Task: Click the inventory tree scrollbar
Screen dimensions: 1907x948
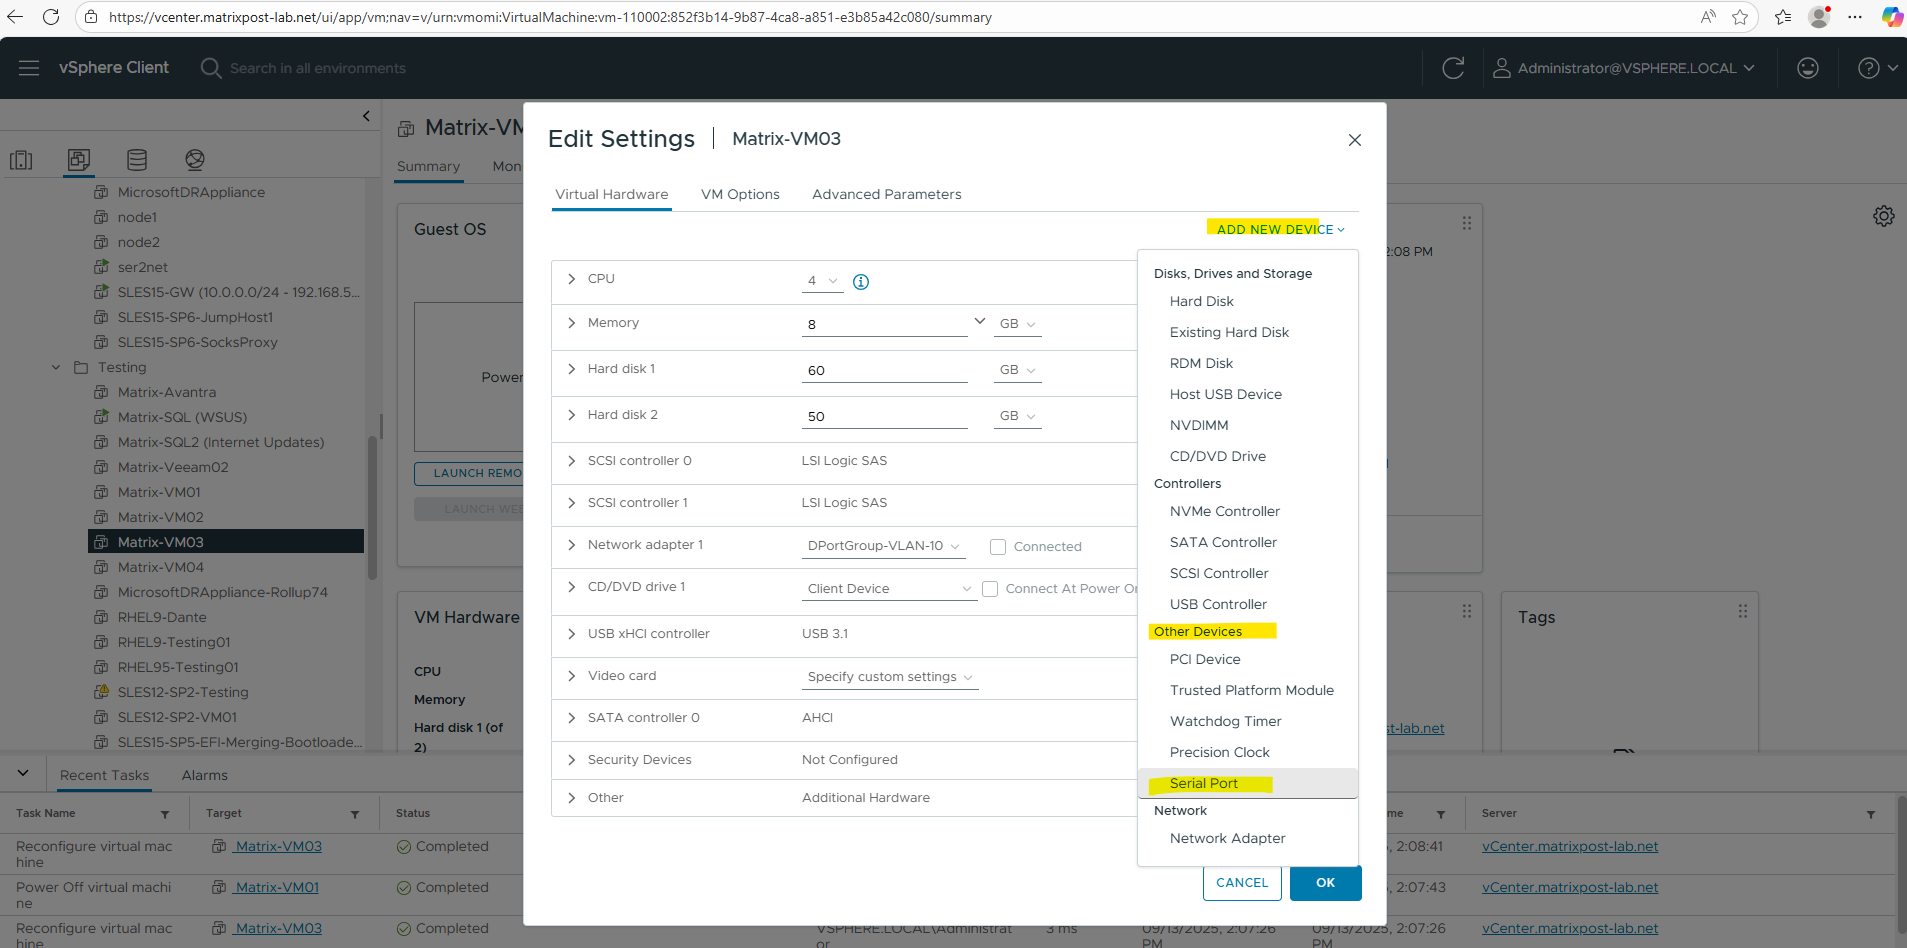Action: click(x=373, y=506)
